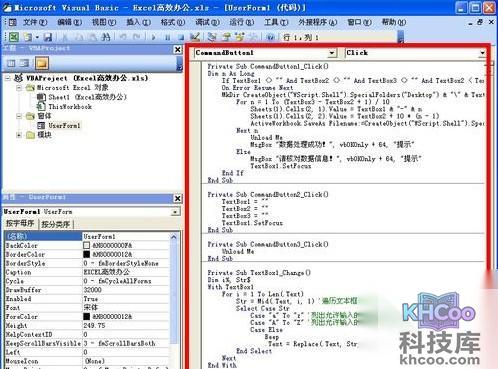The image size is (498, 369).
Task: Toggle Design Mode icon in toolbar
Action: click(195, 37)
